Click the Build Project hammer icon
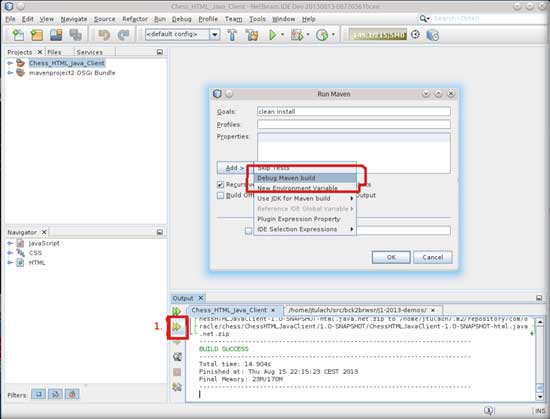Viewport: 550px width, 419px height. tap(232, 35)
